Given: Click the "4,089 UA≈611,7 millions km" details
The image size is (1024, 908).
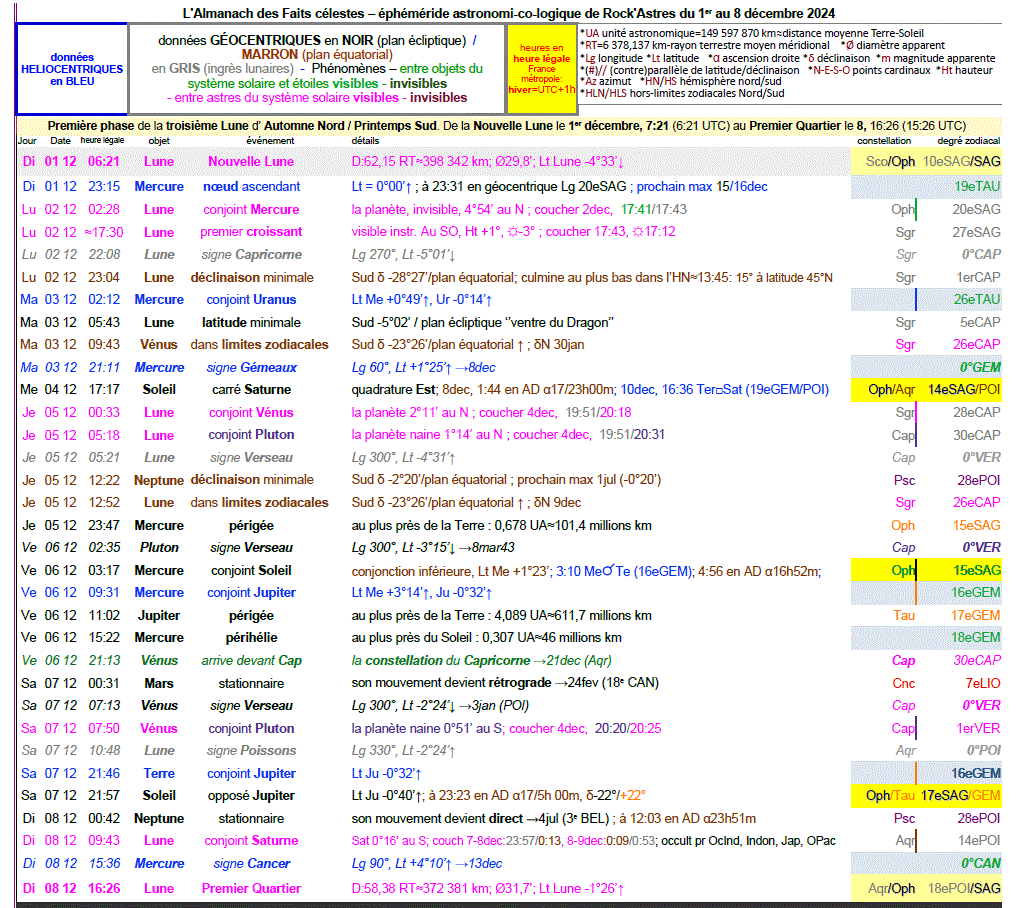Looking at the screenshot, I should pos(573,616).
